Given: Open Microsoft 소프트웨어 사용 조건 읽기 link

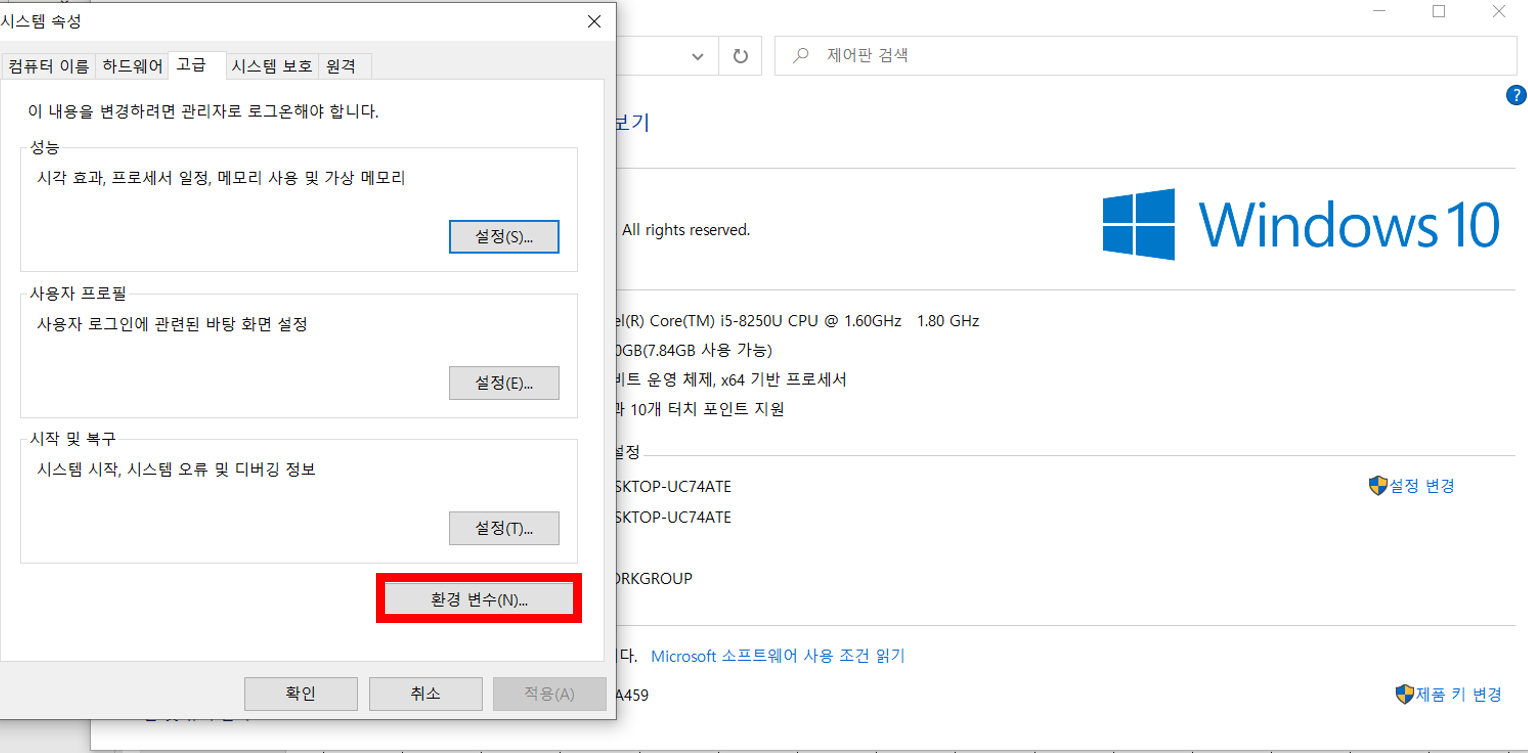Looking at the screenshot, I should (x=778, y=656).
